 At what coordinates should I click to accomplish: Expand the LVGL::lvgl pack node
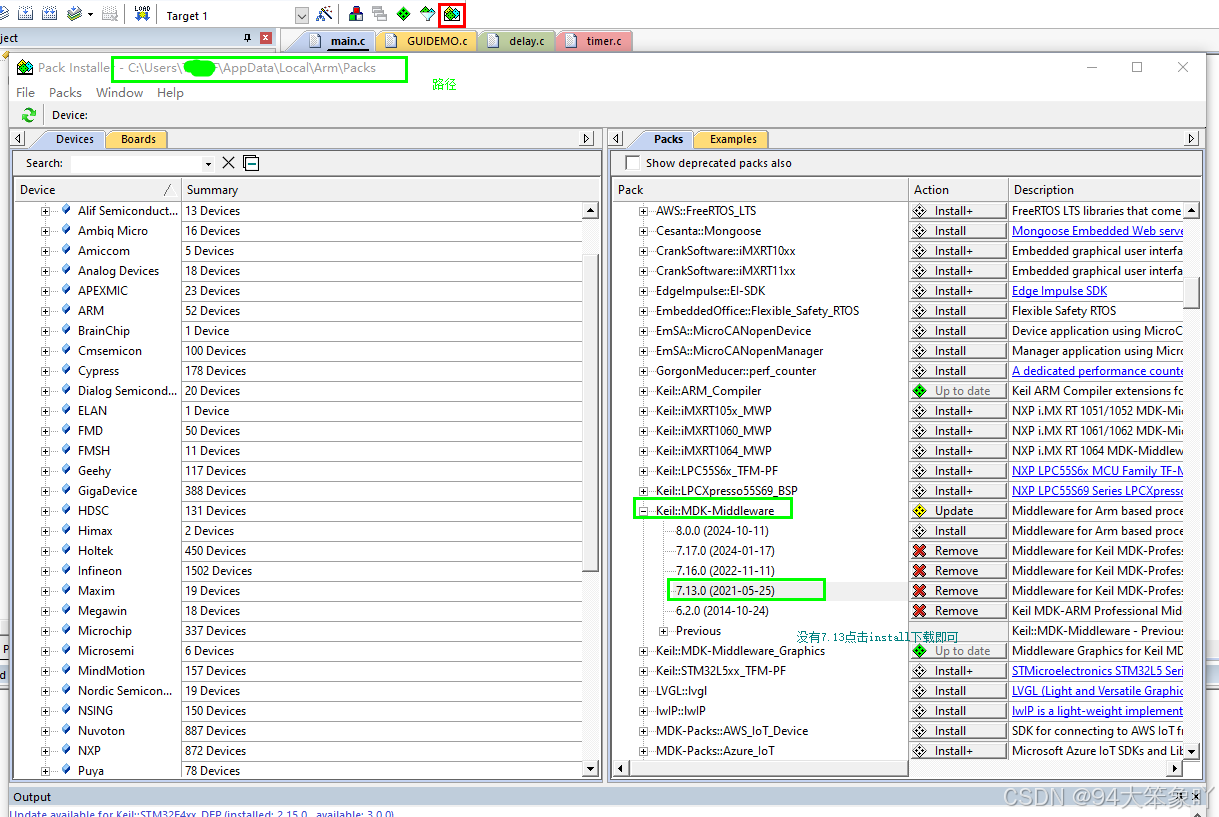point(644,691)
